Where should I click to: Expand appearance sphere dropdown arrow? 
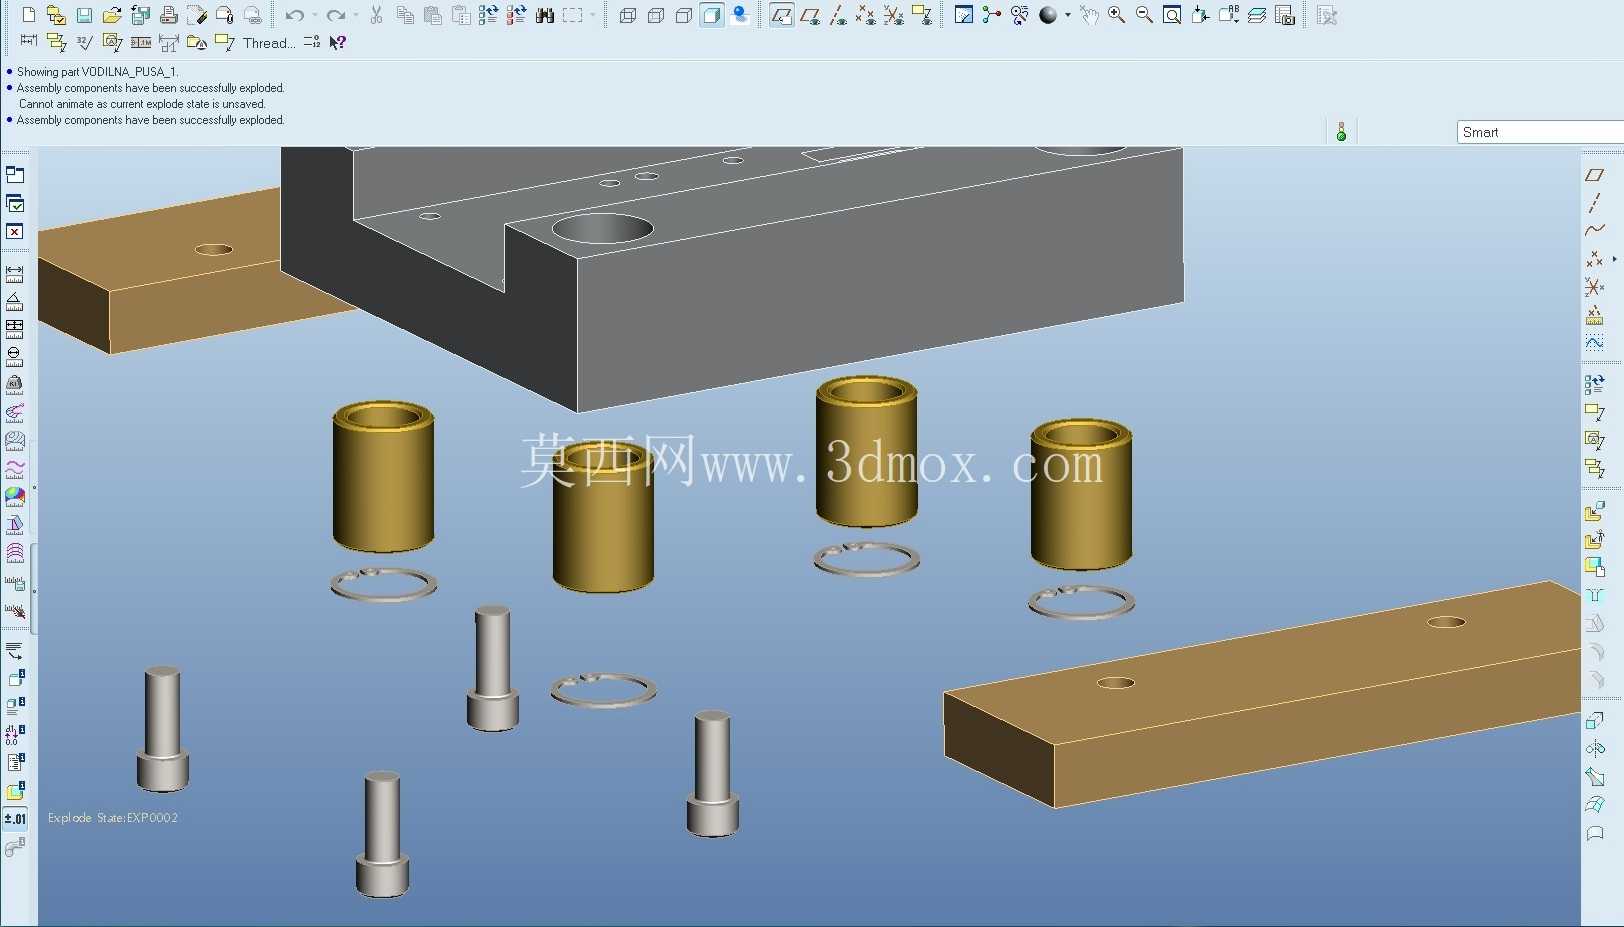(x=1067, y=15)
